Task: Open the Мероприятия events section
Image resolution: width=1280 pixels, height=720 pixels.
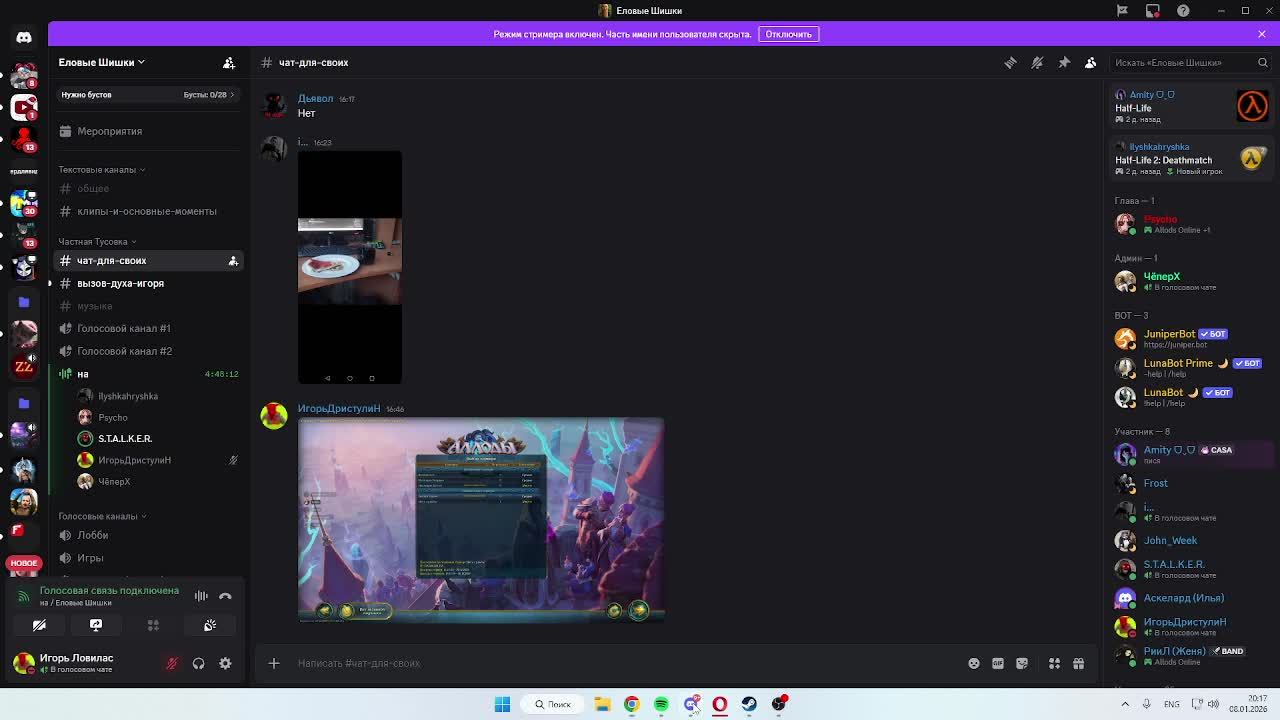Action: point(150,131)
